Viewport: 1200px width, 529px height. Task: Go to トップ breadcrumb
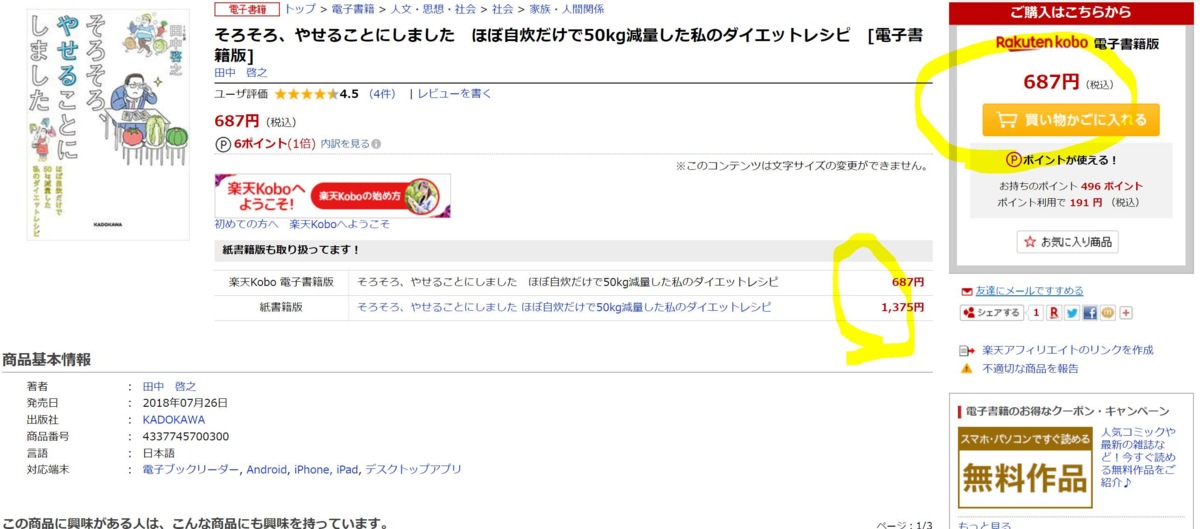[x=300, y=9]
